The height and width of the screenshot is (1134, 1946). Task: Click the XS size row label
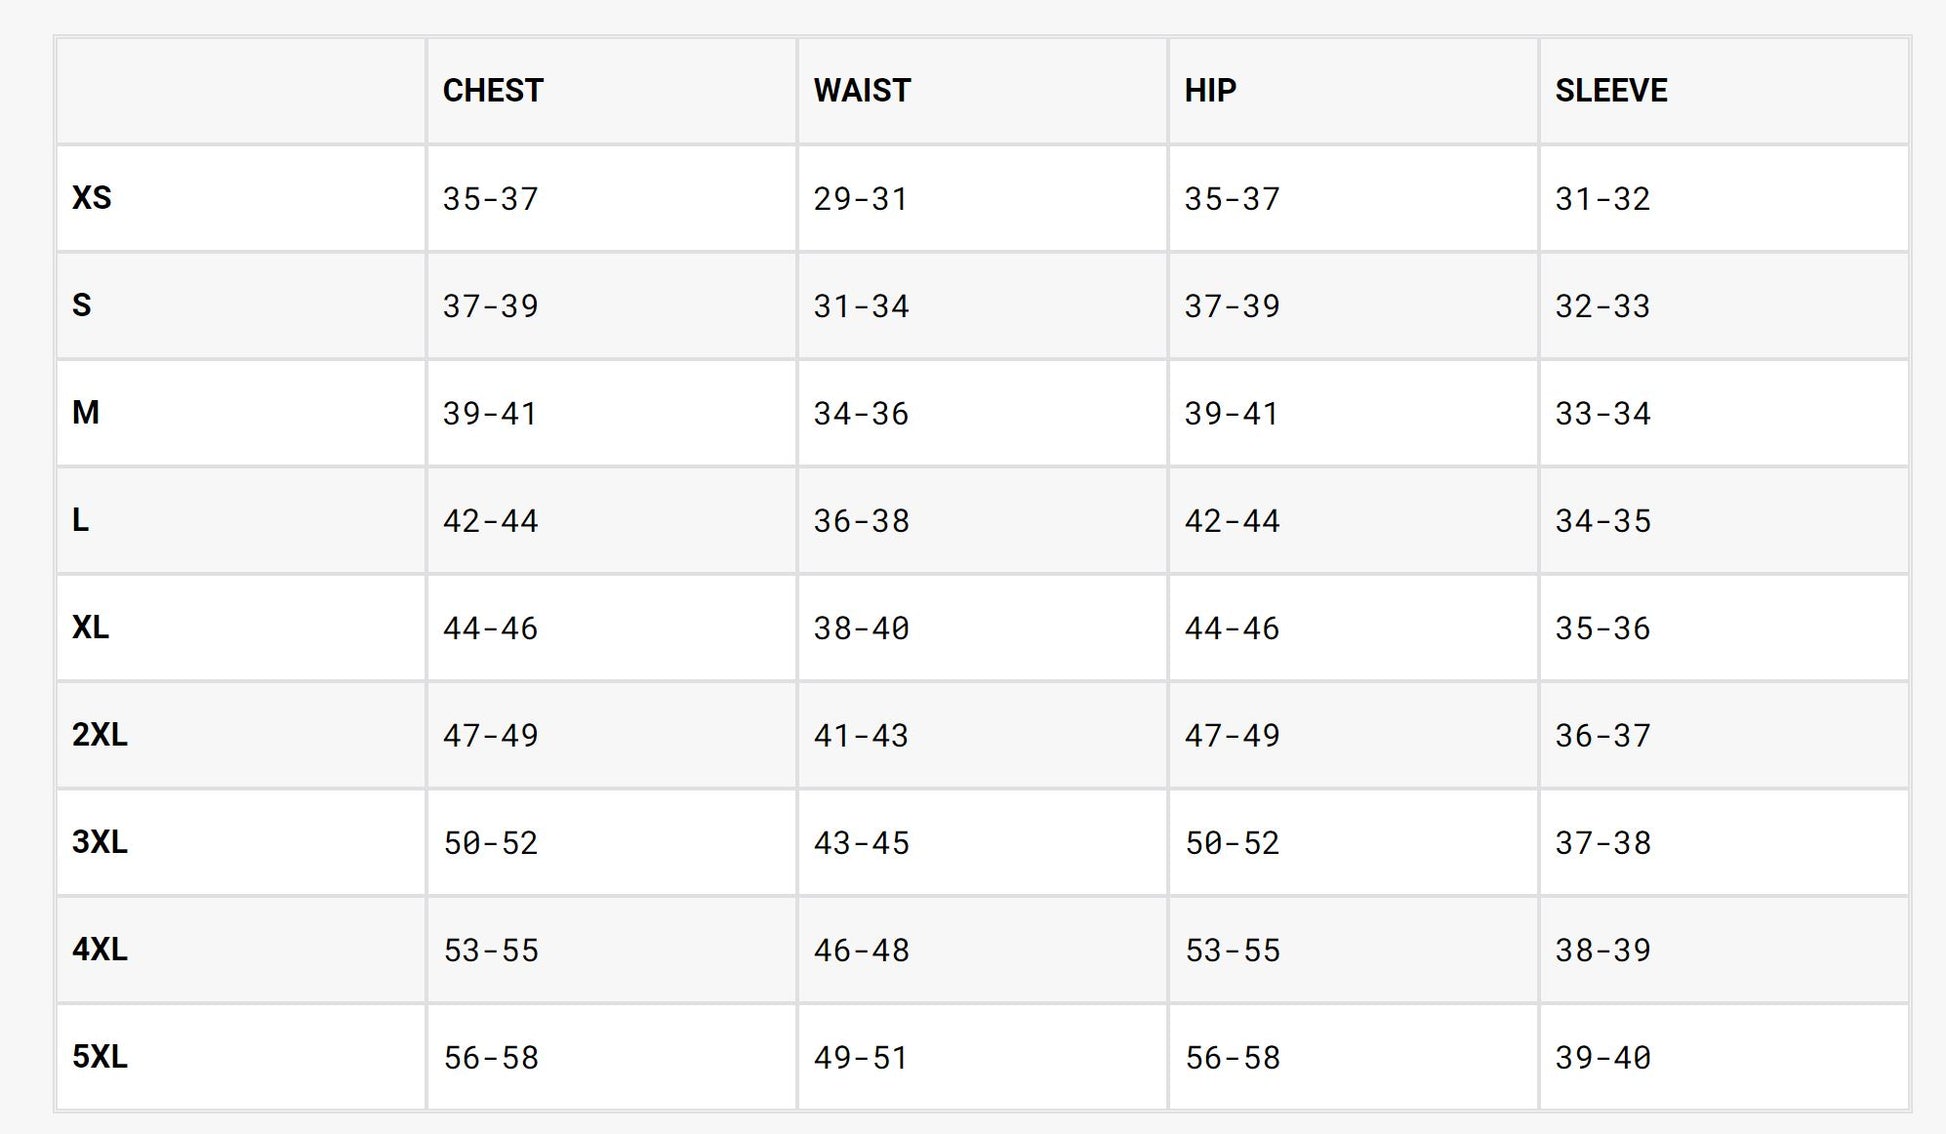tap(92, 198)
